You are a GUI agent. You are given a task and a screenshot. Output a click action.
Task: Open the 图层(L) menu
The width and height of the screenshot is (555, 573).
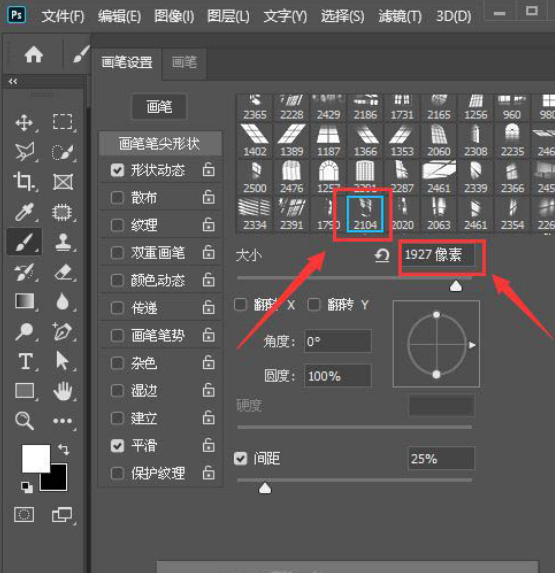(228, 16)
